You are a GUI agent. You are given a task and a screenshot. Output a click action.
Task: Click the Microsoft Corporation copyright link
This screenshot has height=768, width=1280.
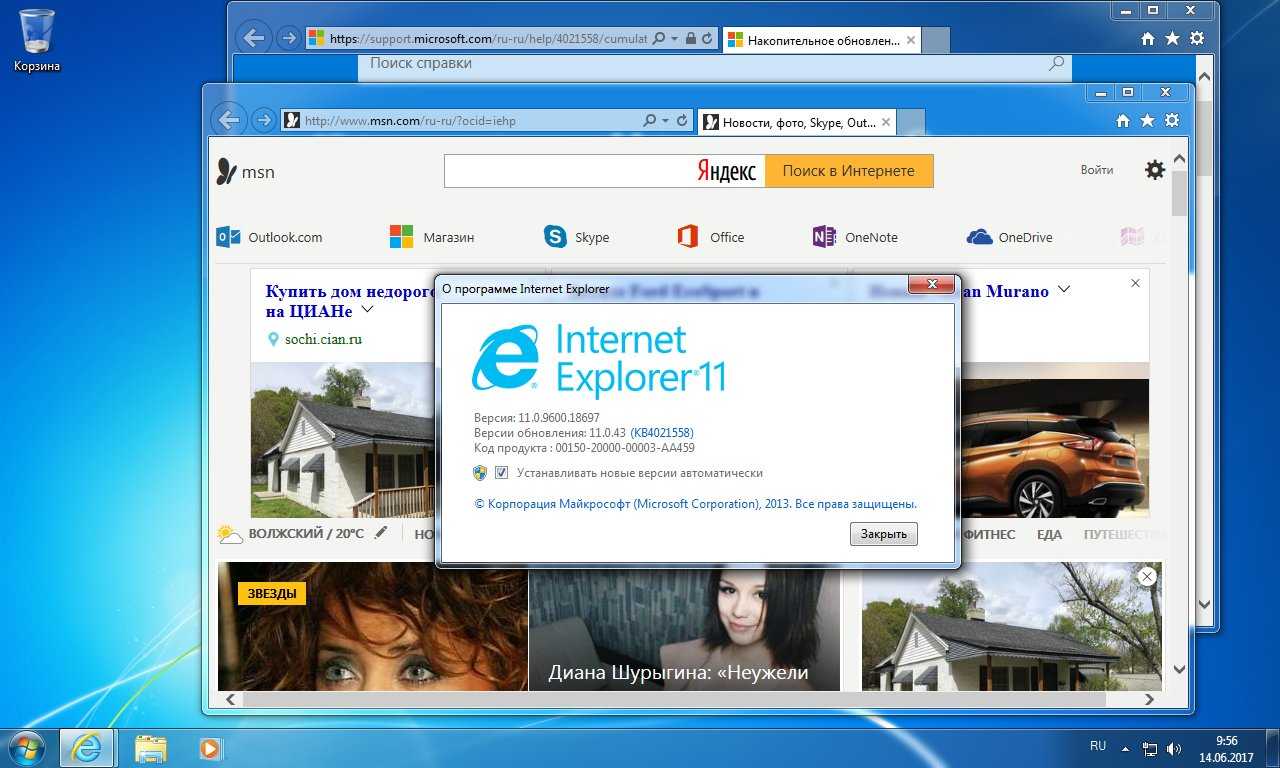(695, 504)
